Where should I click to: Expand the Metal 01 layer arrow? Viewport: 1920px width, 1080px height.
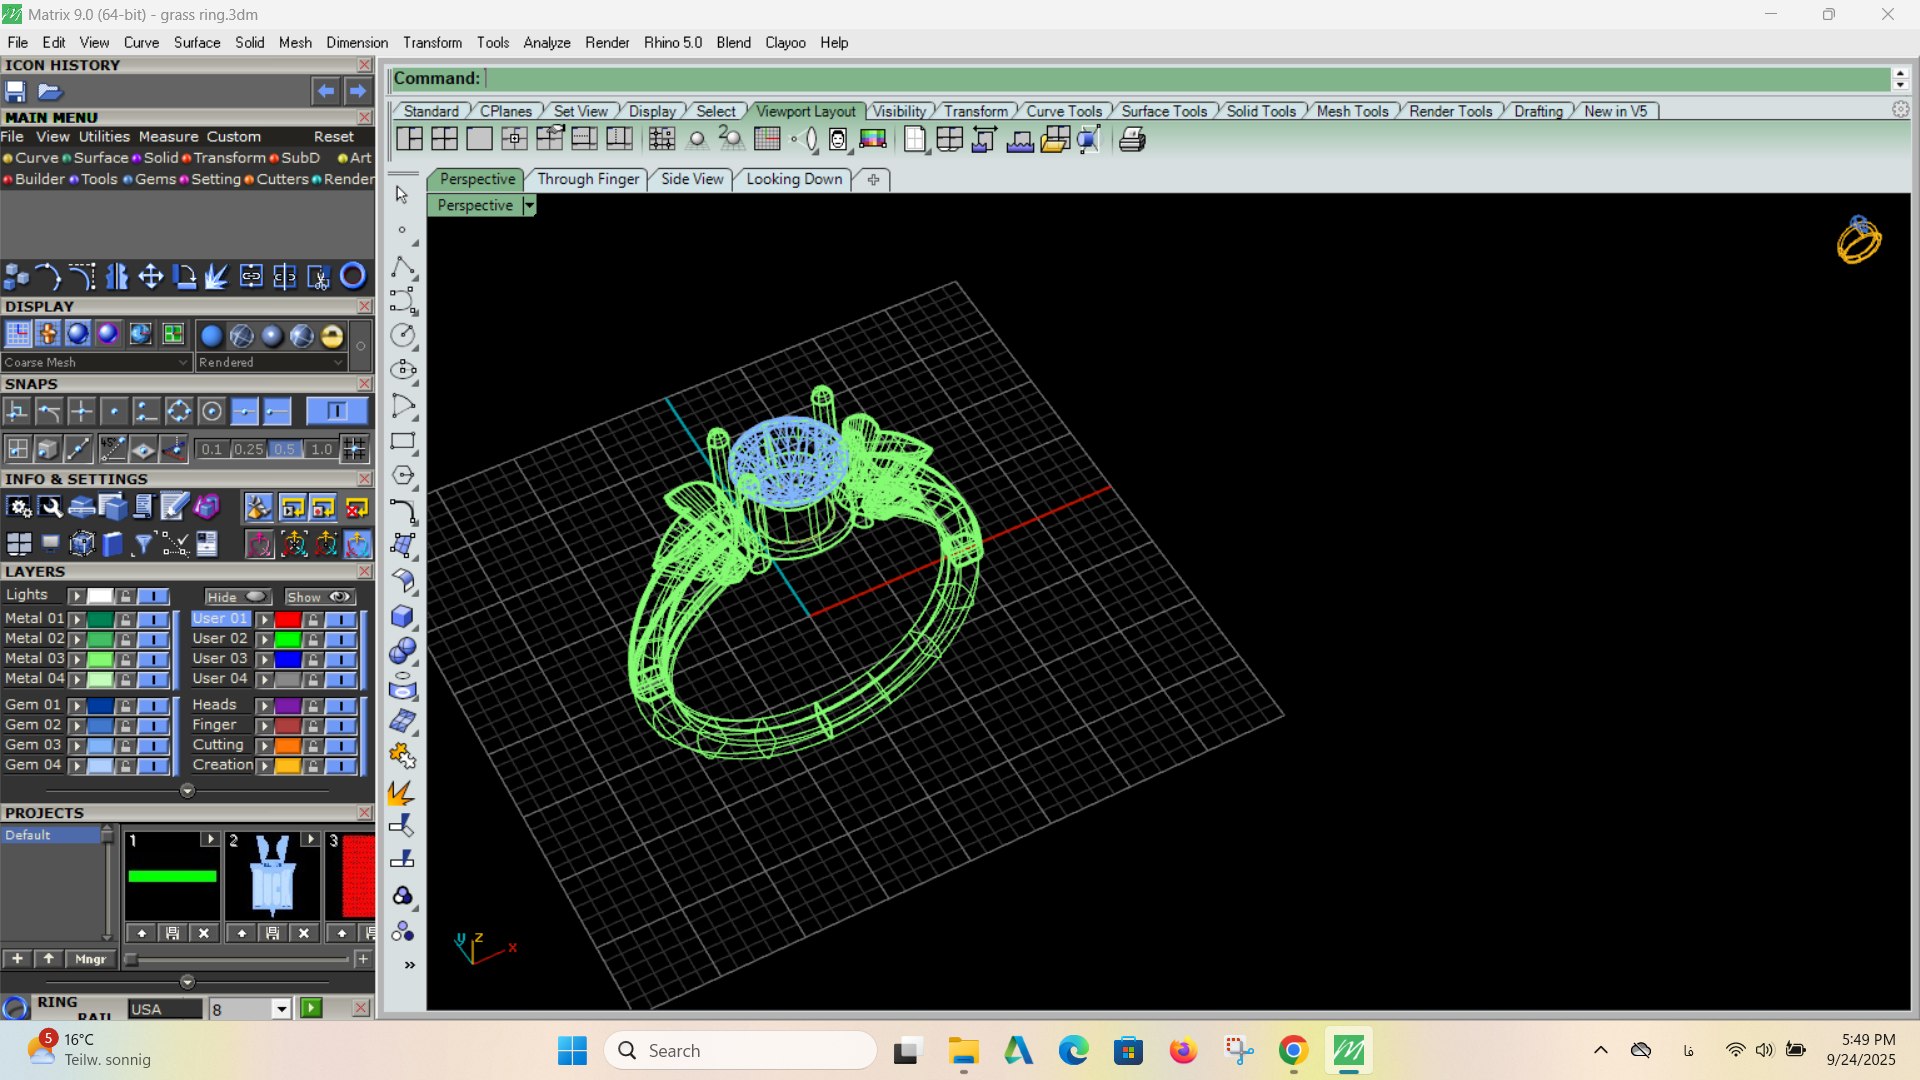click(x=77, y=619)
